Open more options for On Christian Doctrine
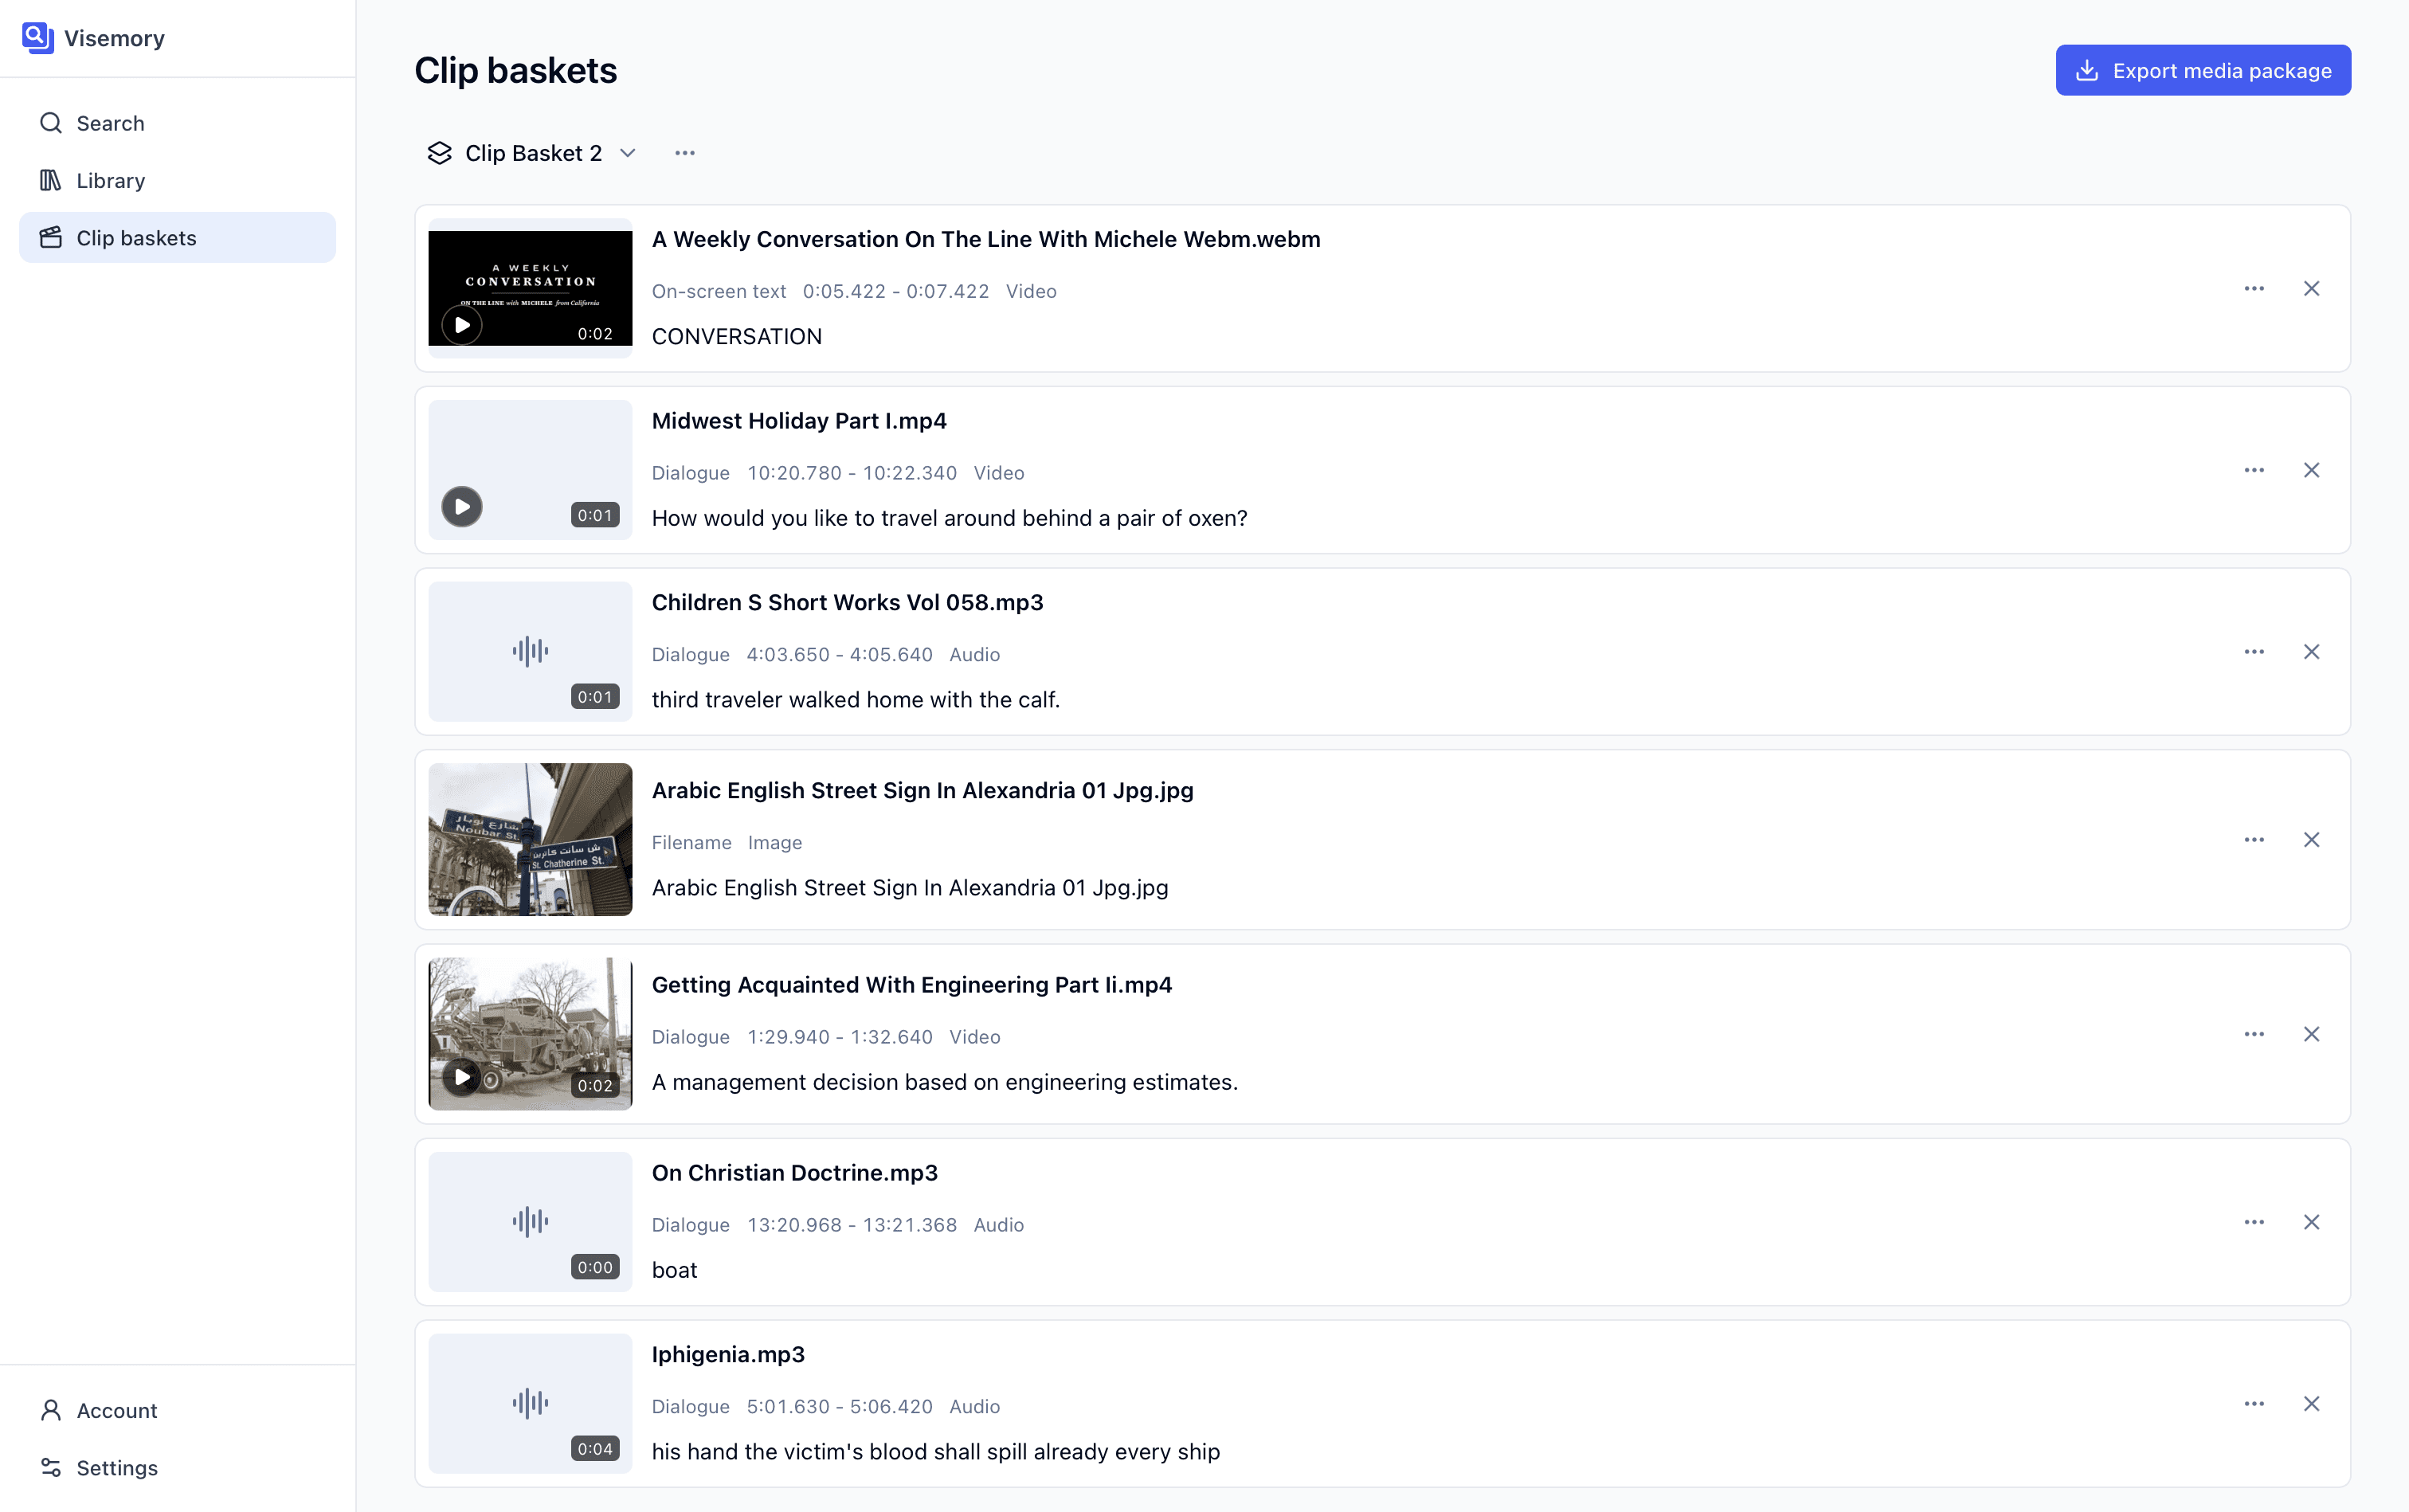 pos(2254,1222)
